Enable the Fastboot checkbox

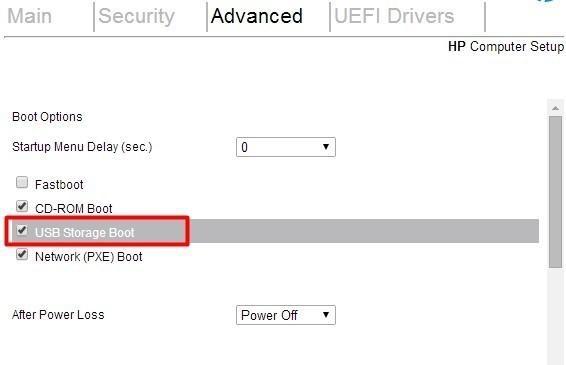[x=22, y=182]
